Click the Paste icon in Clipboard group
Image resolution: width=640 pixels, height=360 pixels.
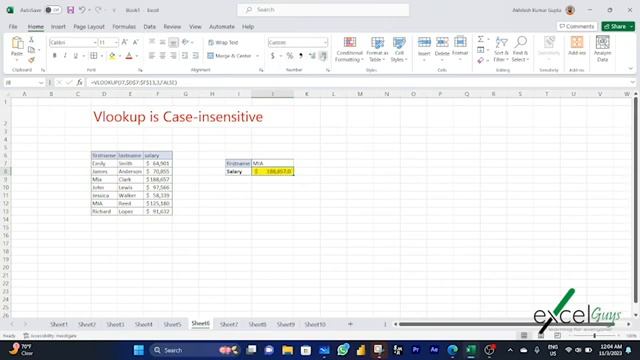pos(17,43)
